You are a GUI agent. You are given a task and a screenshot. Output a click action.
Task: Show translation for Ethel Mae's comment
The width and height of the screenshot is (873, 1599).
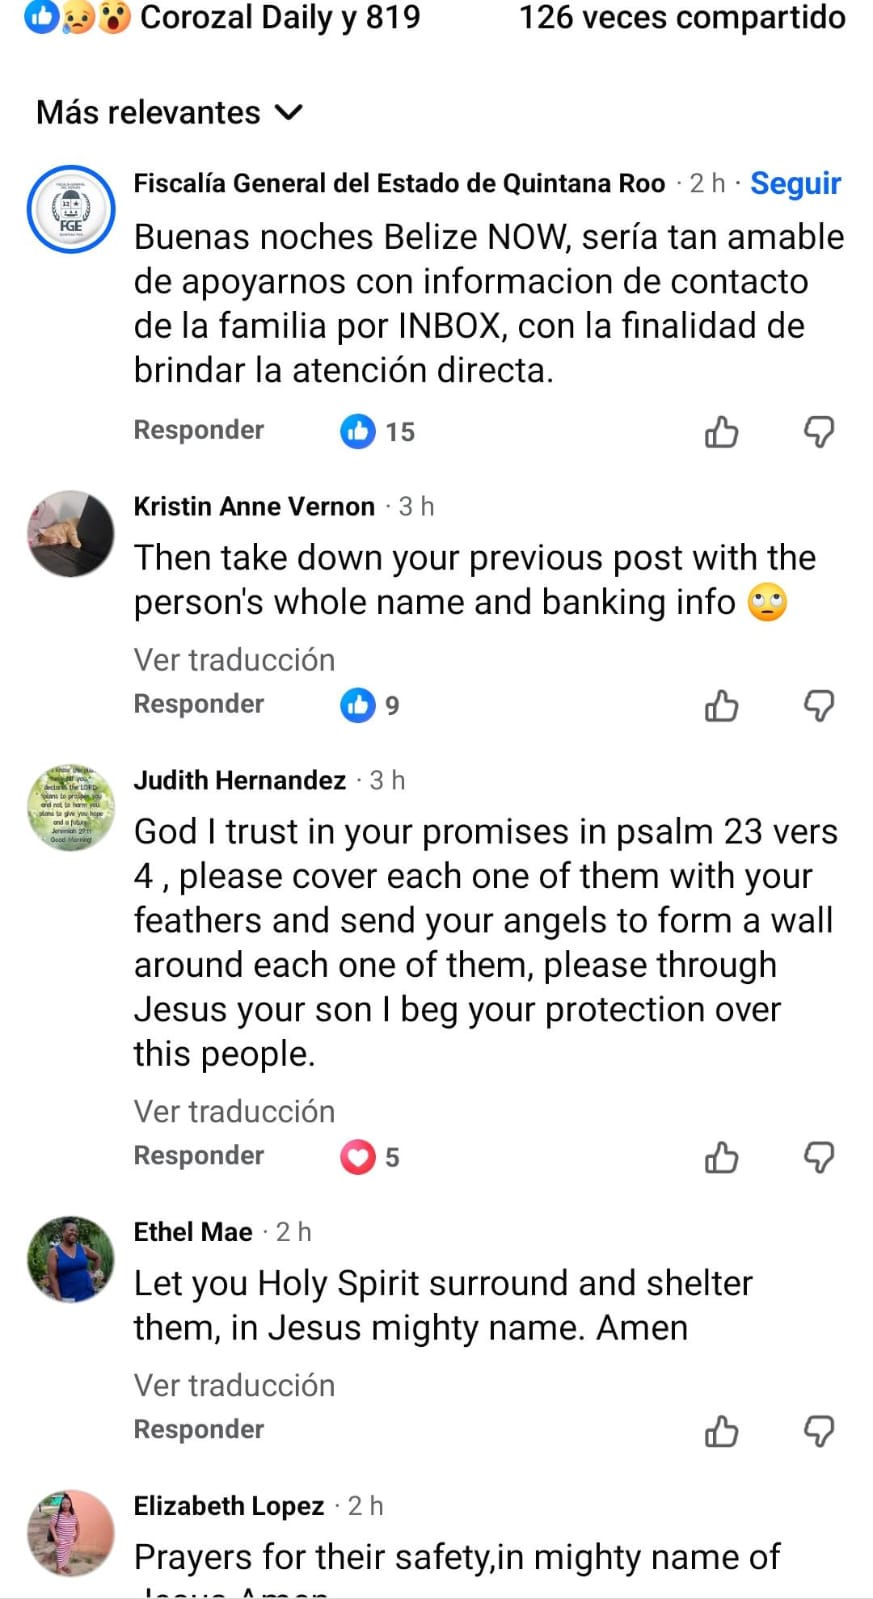[x=234, y=1386]
